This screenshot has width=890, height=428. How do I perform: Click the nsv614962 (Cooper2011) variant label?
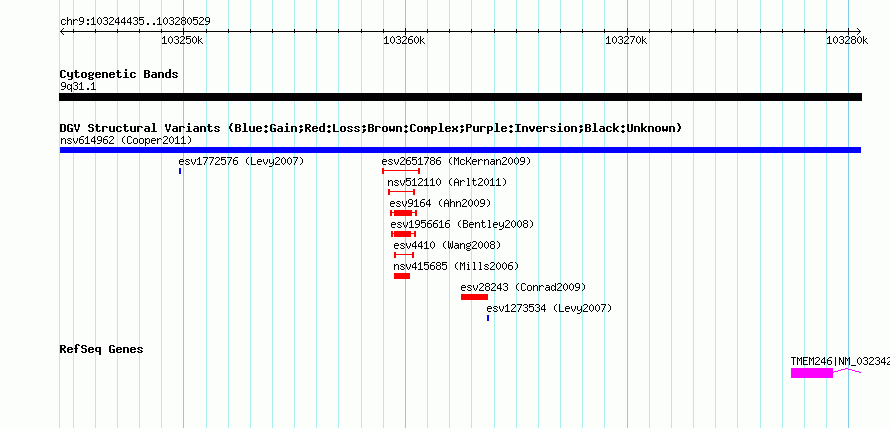pos(126,140)
